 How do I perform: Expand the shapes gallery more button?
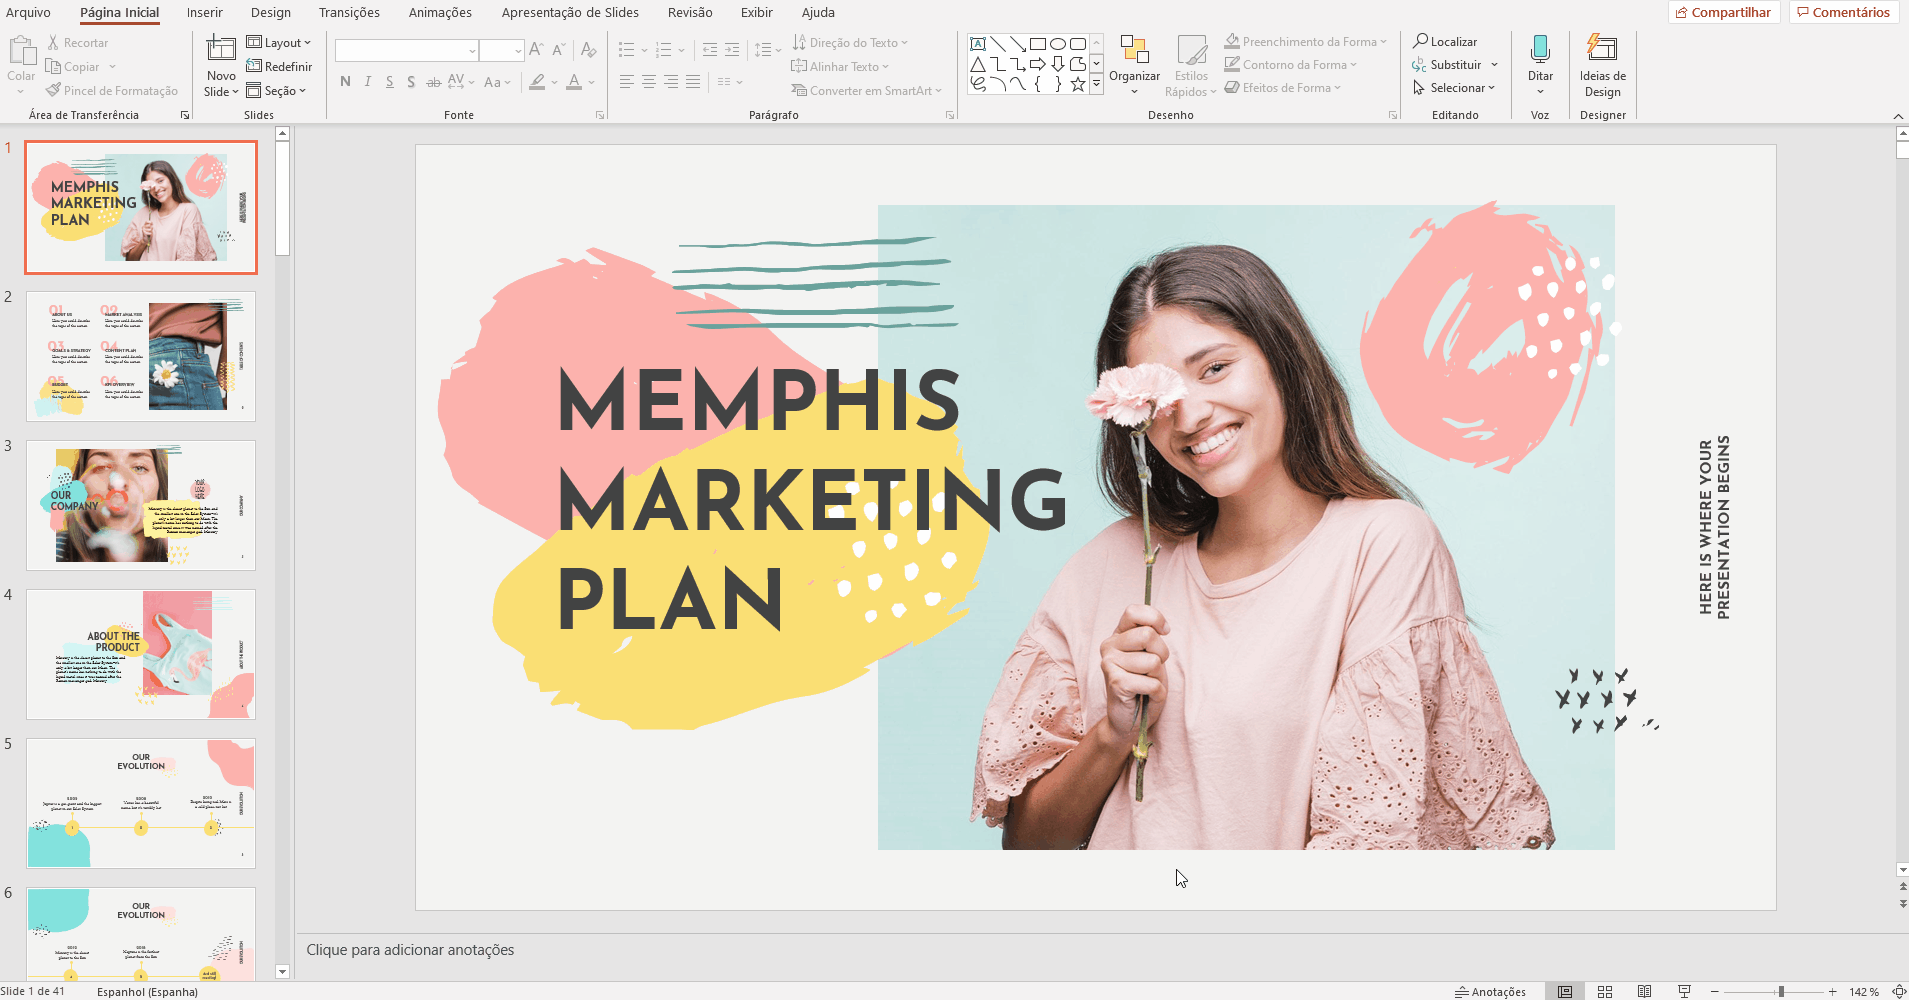pyautogui.click(x=1096, y=85)
